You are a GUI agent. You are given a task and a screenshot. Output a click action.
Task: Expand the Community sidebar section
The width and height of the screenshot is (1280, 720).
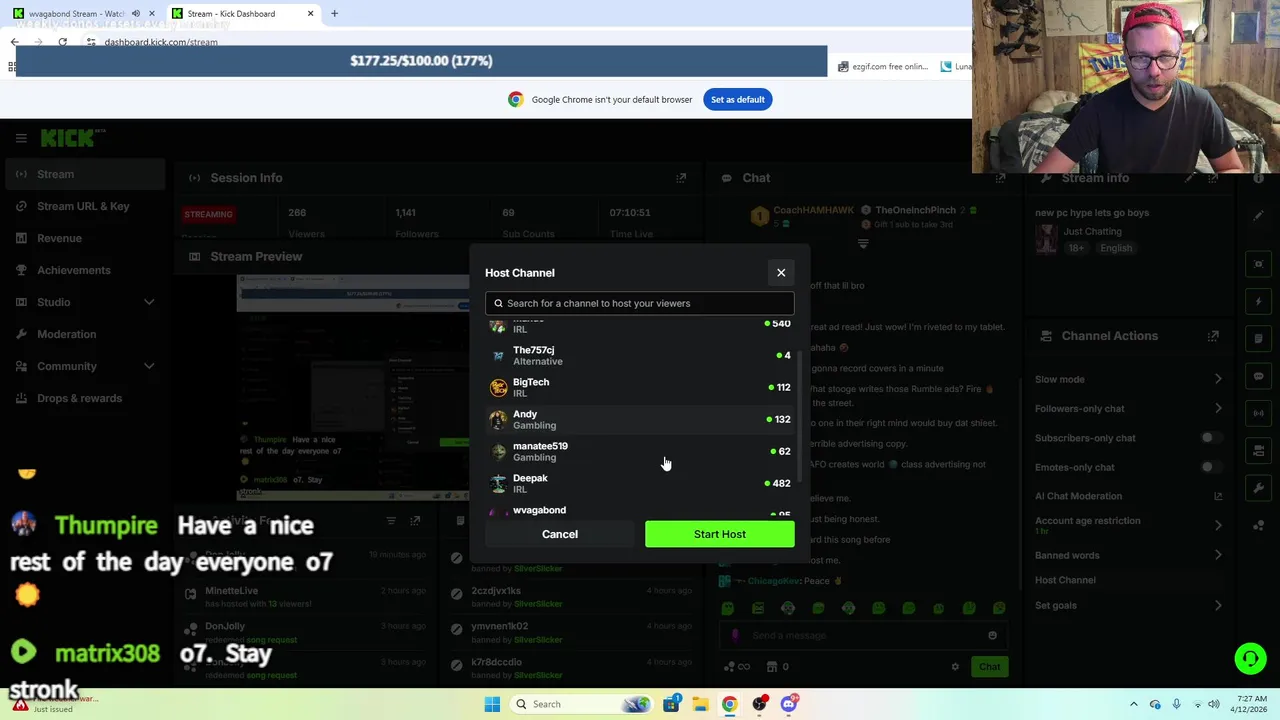(83, 366)
